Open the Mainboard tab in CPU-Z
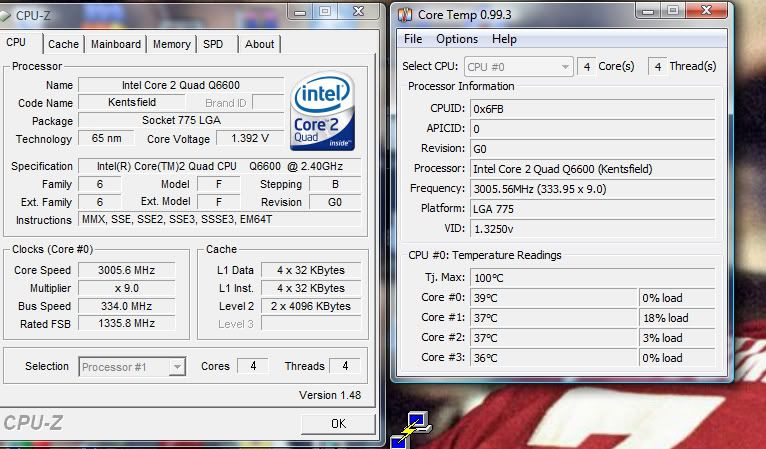Image resolution: width=766 pixels, height=449 pixels. [x=116, y=44]
